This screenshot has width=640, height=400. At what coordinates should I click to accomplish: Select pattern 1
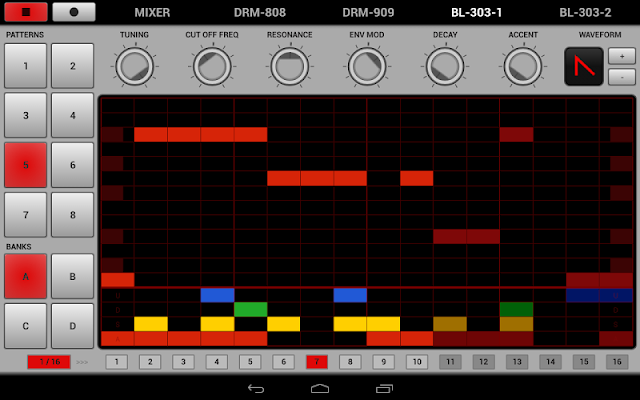26,66
